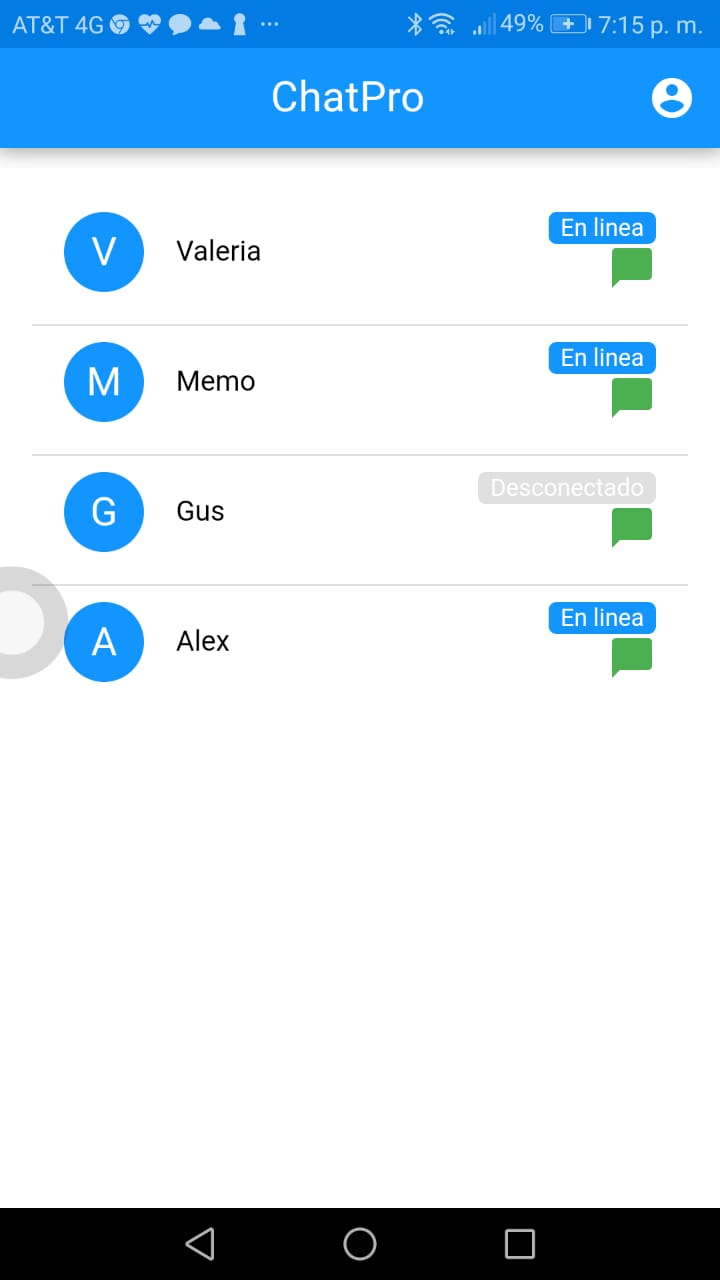The height and width of the screenshot is (1280, 720).
Task: Click Valeria's blue V avatar
Action: coord(104,252)
